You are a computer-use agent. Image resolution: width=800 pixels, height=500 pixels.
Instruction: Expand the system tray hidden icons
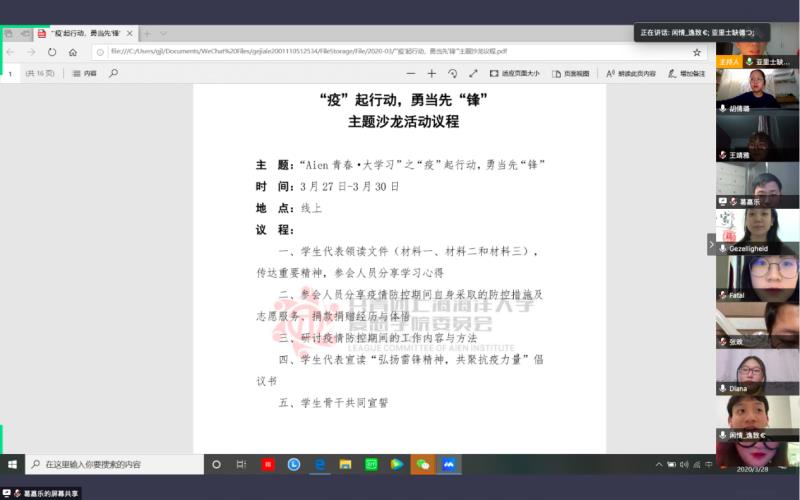click(x=658, y=465)
